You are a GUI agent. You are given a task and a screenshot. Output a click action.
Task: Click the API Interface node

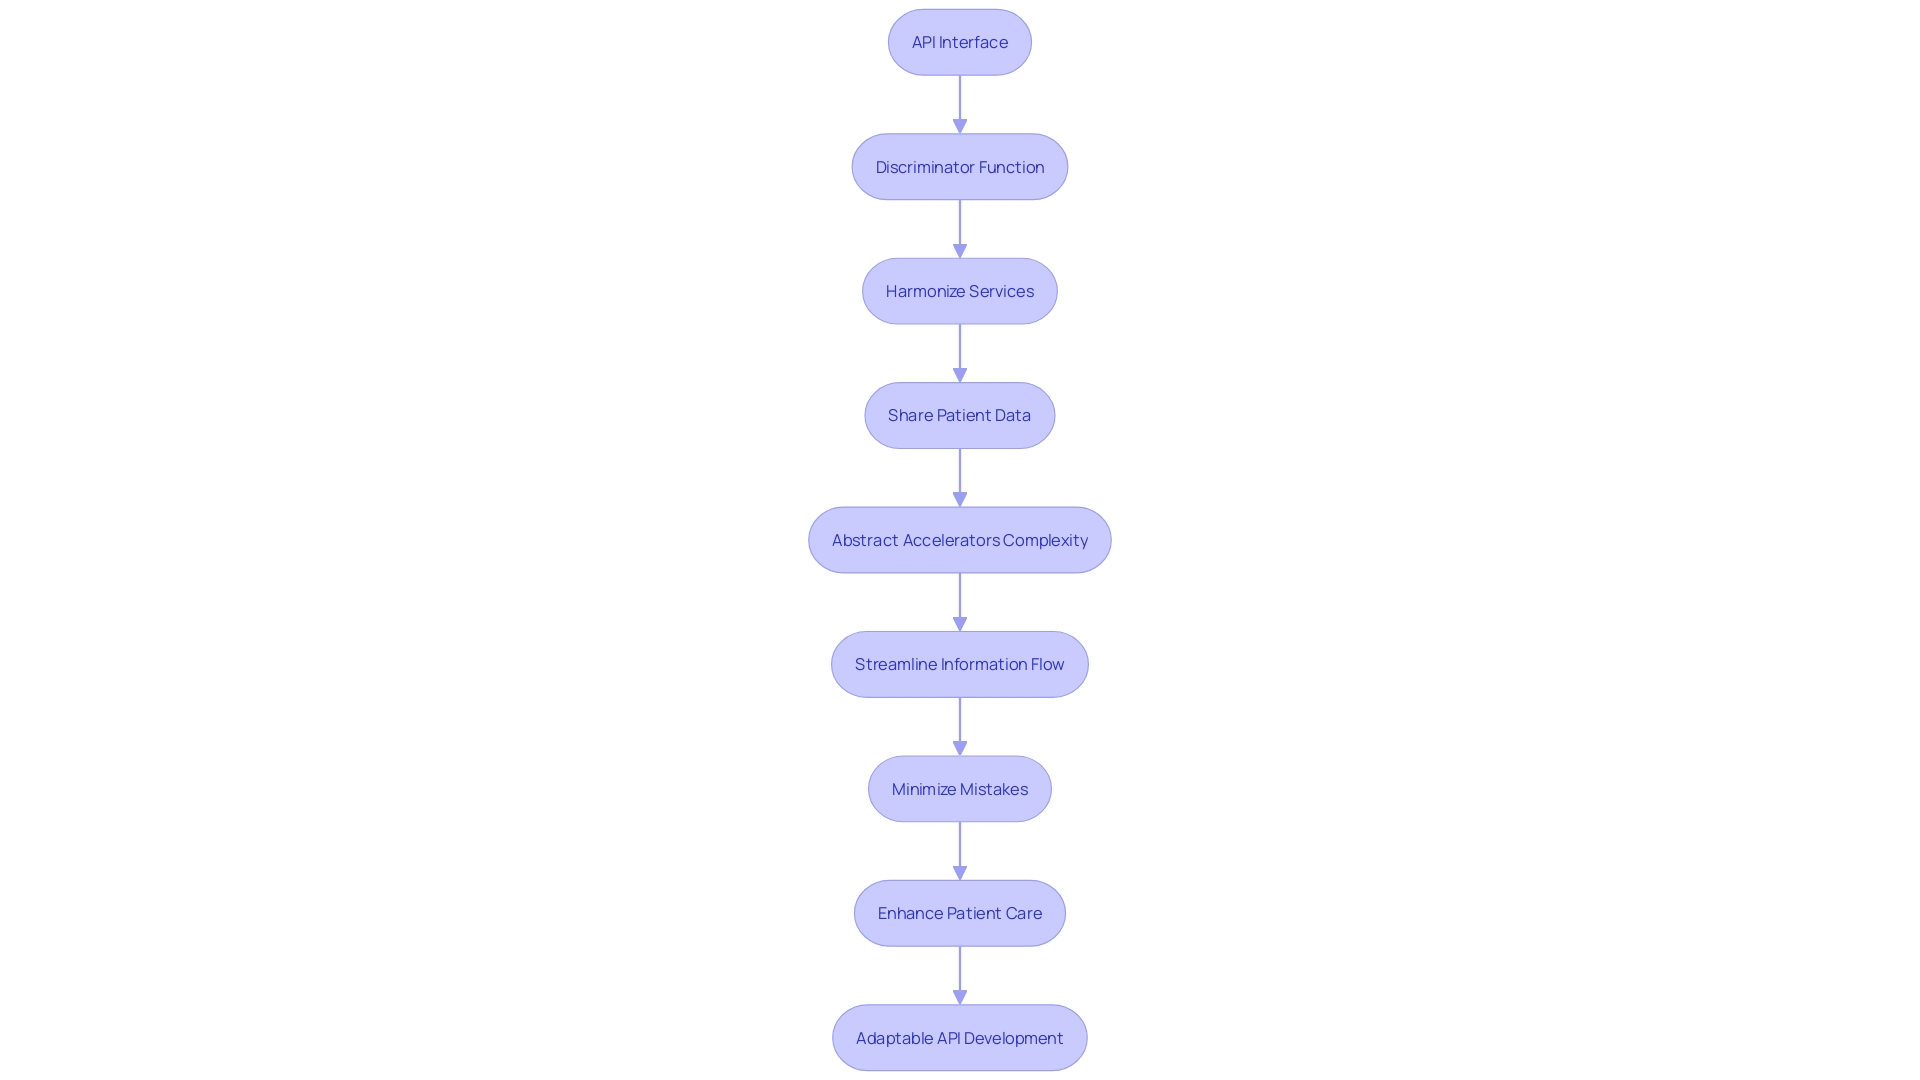click(x=960, y=41)
